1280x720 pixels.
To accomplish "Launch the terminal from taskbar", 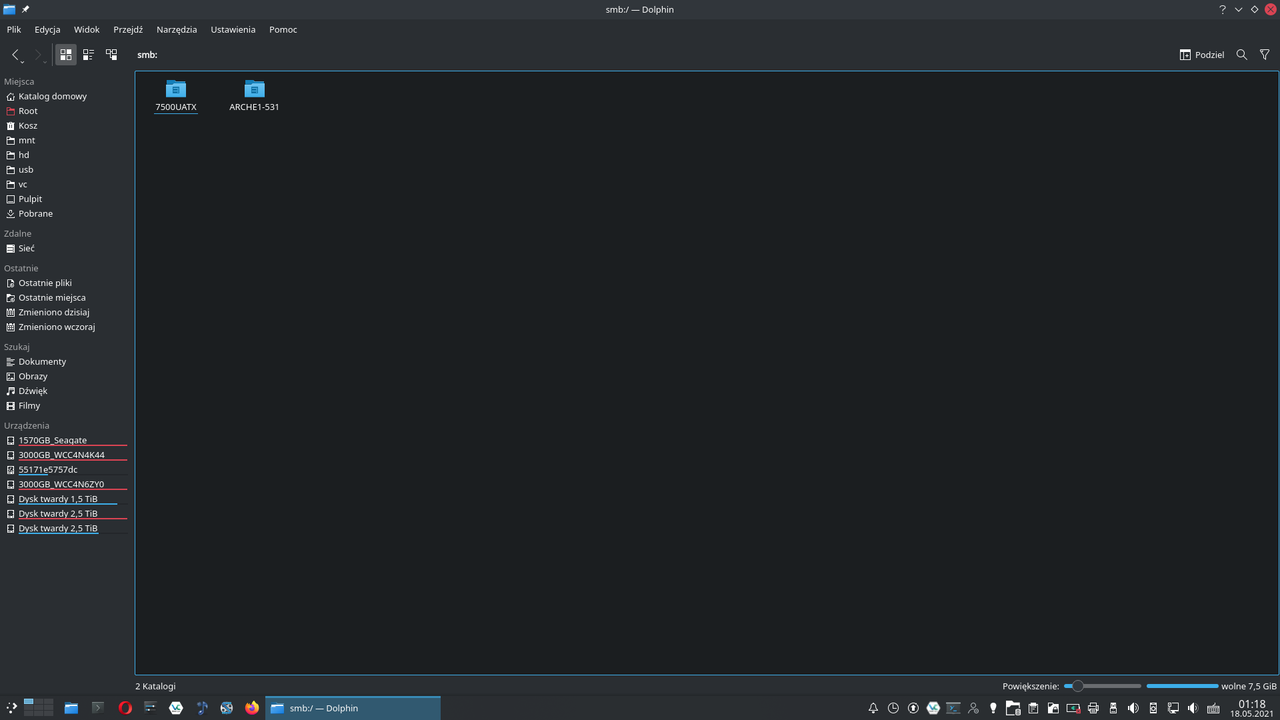I will pos(98,708).
